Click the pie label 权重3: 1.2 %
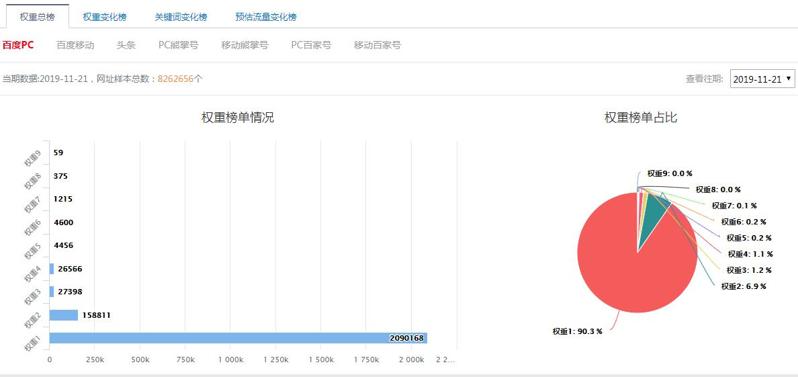The height and width of the screenshot is (377, 798). [x=749, y=270]
